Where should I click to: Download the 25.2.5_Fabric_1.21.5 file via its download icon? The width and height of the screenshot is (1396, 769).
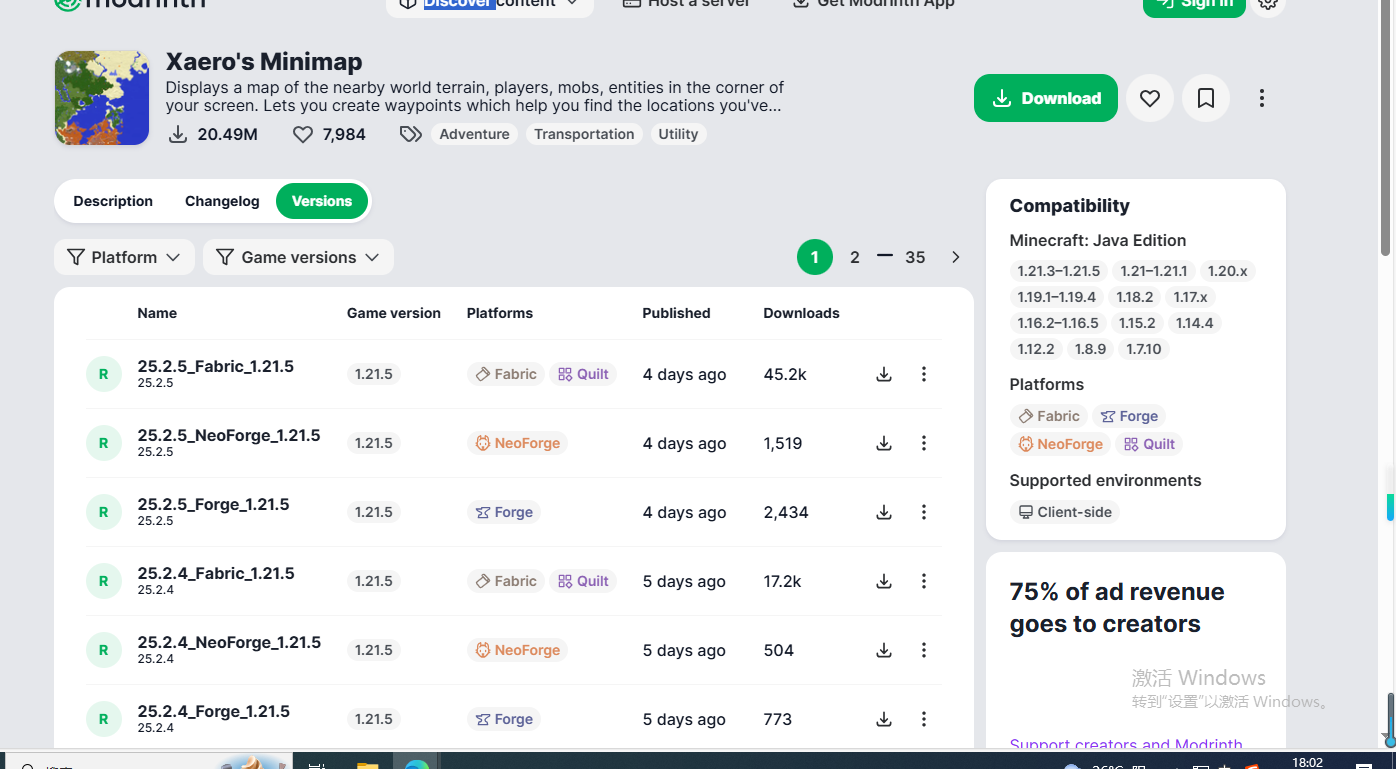click(884, 374)
